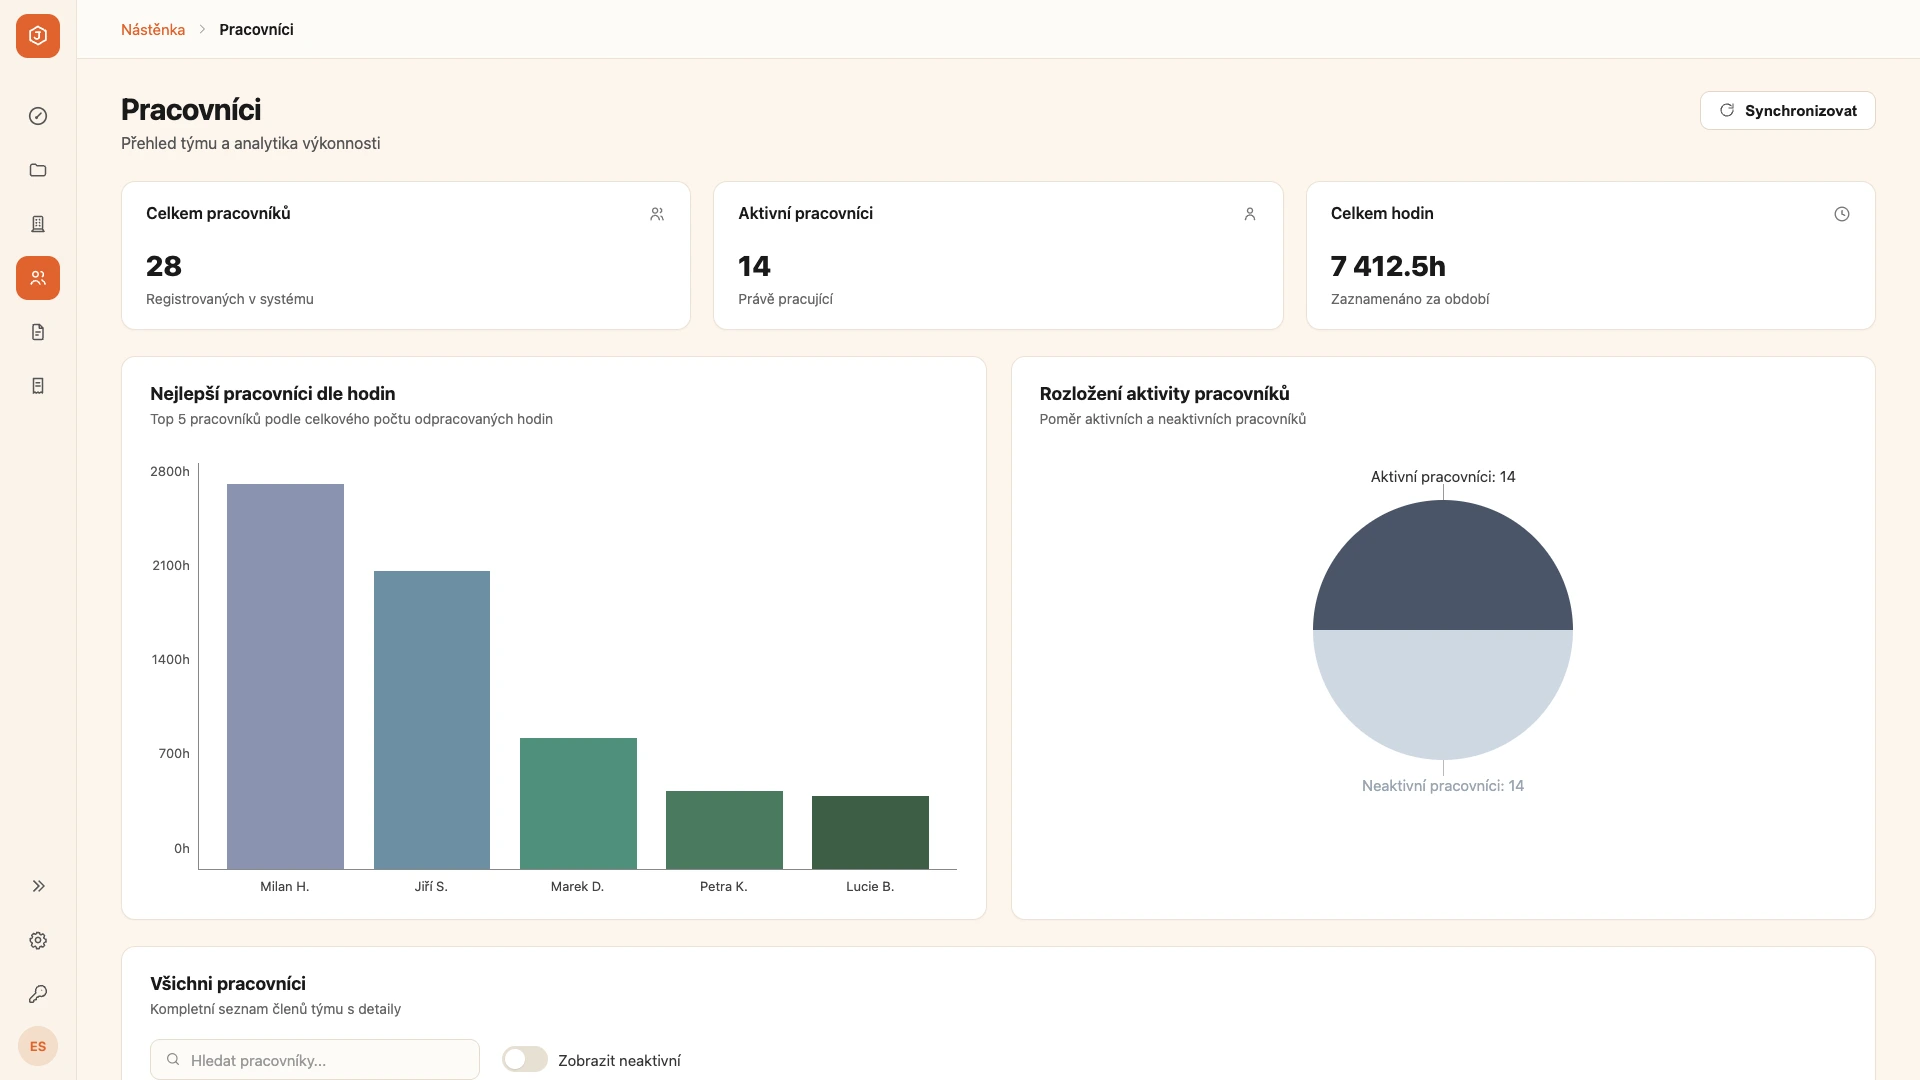Open the folder icon in sidebar
Viewport: 1920px width, 1080px height.
click(38, 170)
